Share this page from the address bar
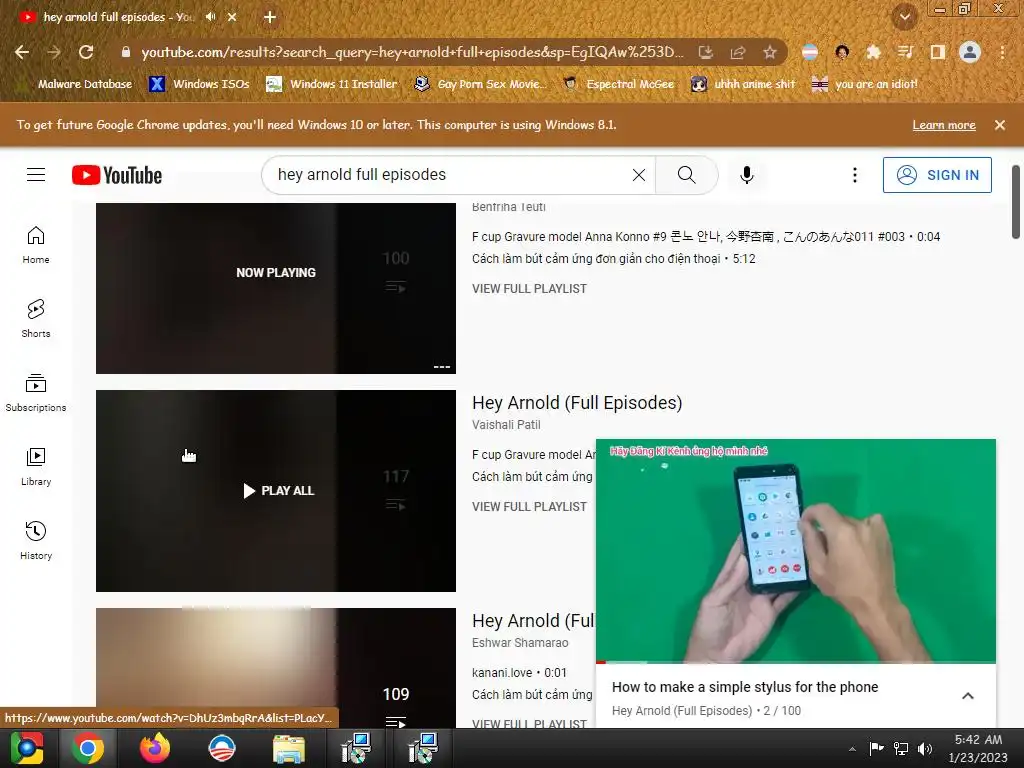 738,52
